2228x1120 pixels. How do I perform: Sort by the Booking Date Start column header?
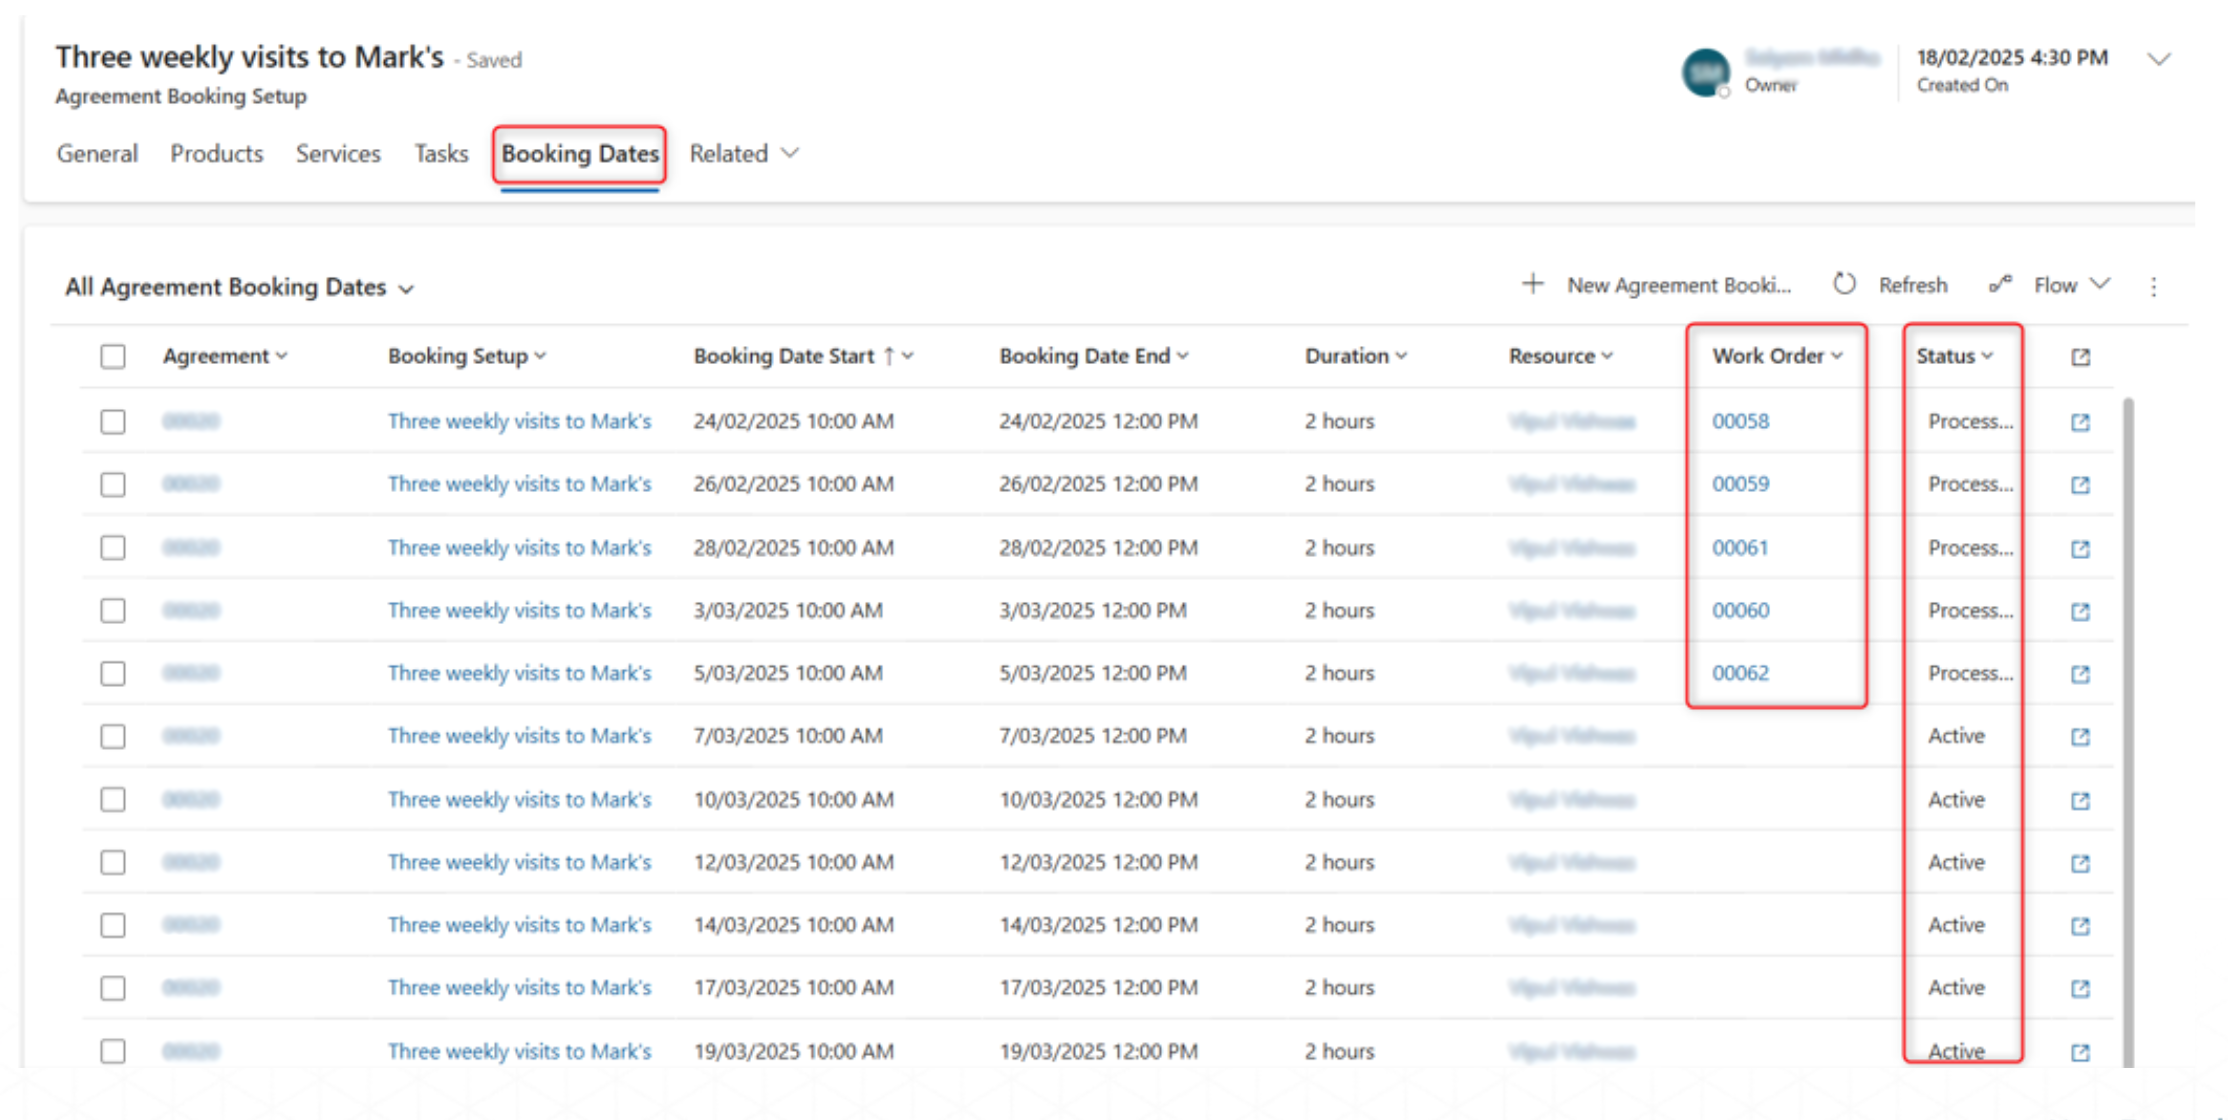coord(784,356)
